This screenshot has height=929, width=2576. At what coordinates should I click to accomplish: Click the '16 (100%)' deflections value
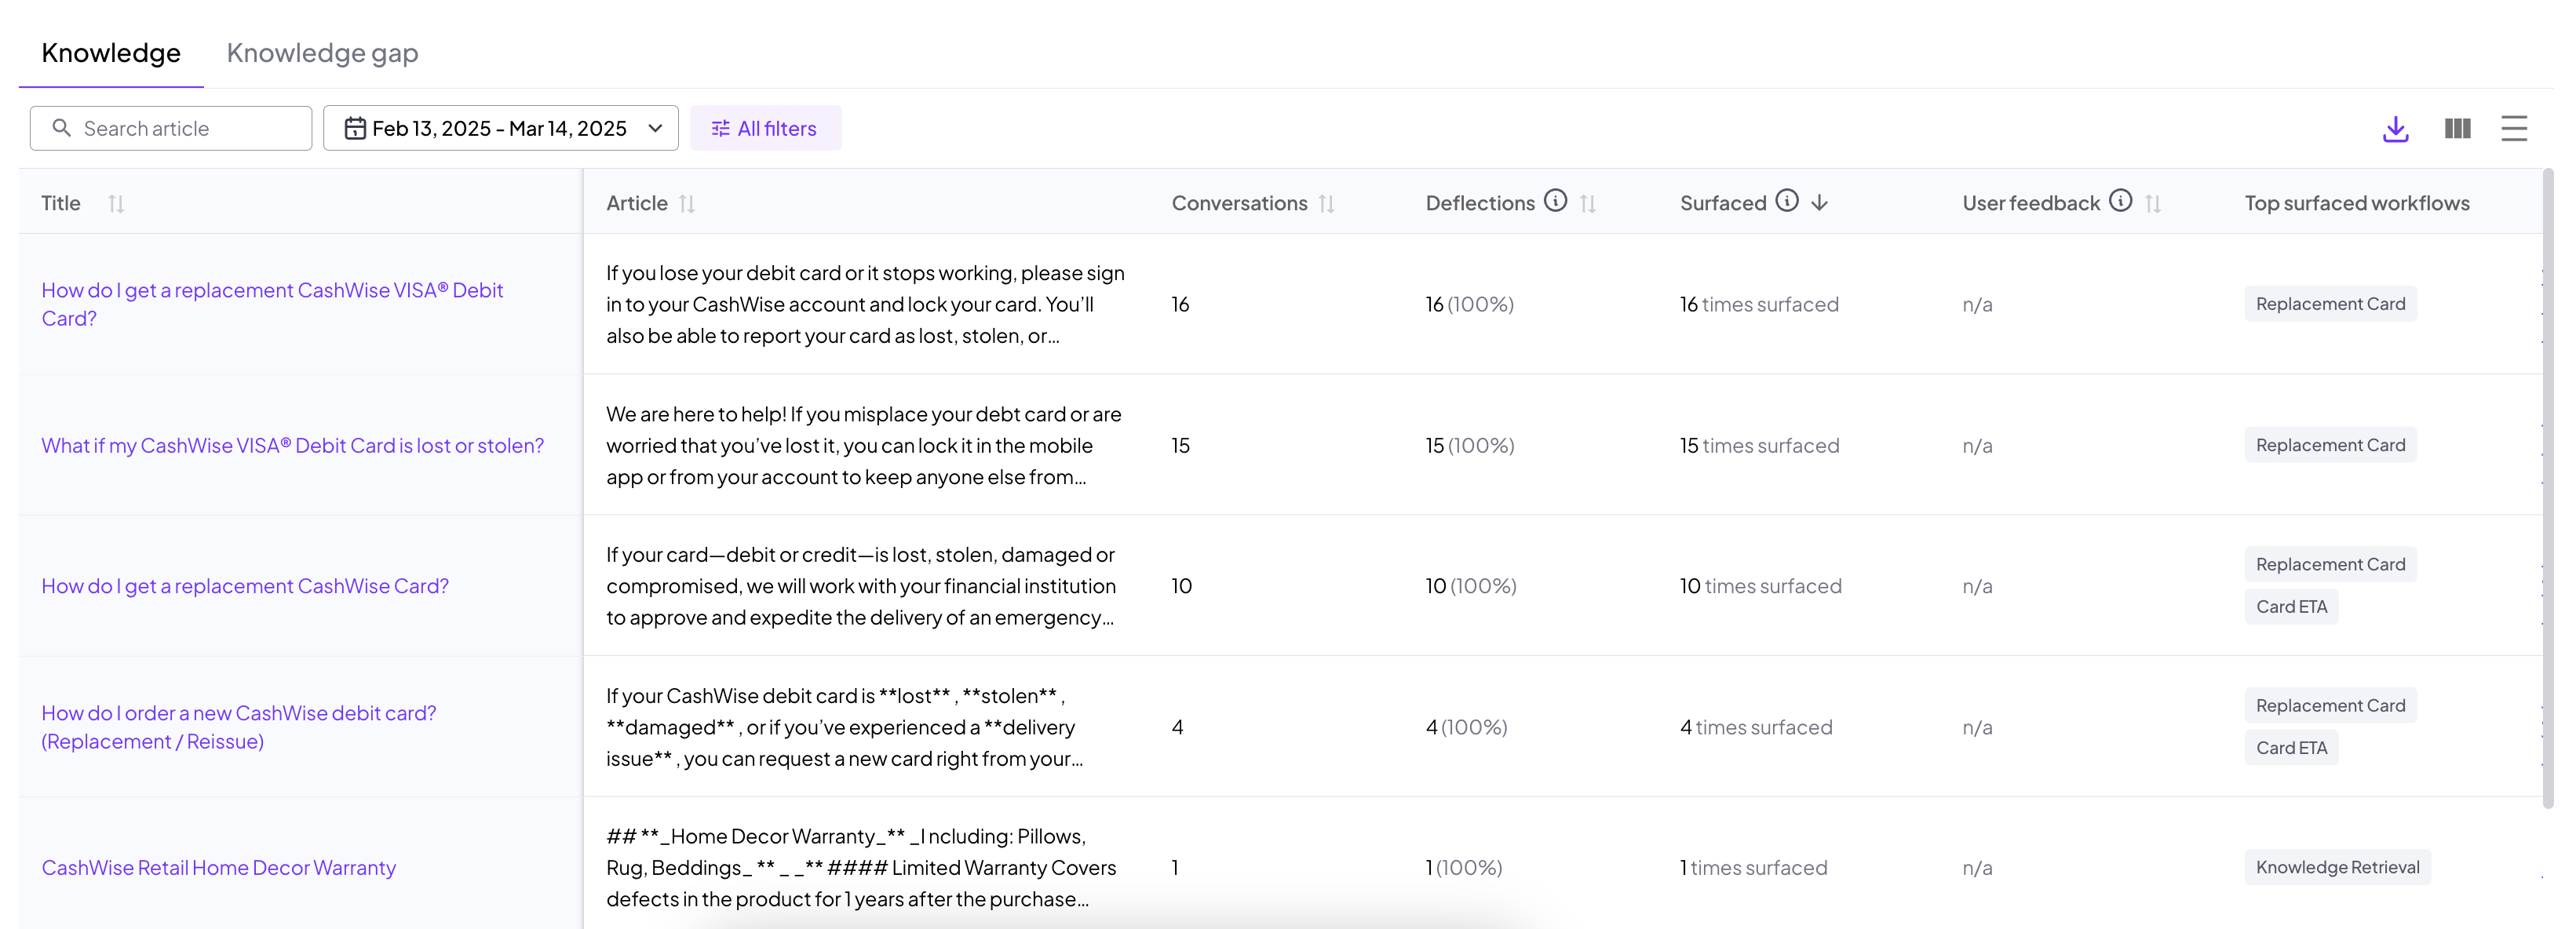1469,304
